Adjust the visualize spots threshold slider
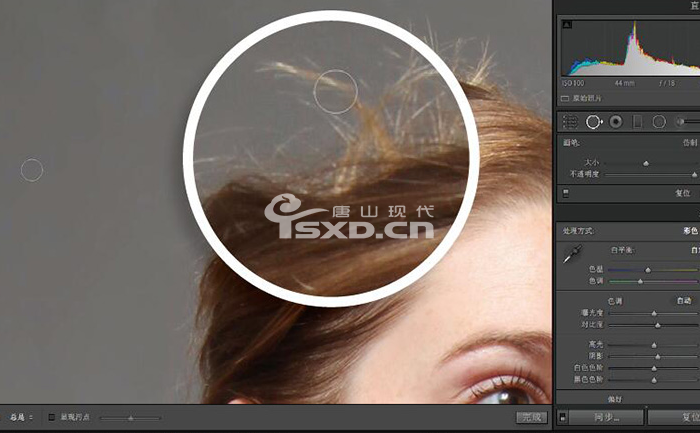 130,418
